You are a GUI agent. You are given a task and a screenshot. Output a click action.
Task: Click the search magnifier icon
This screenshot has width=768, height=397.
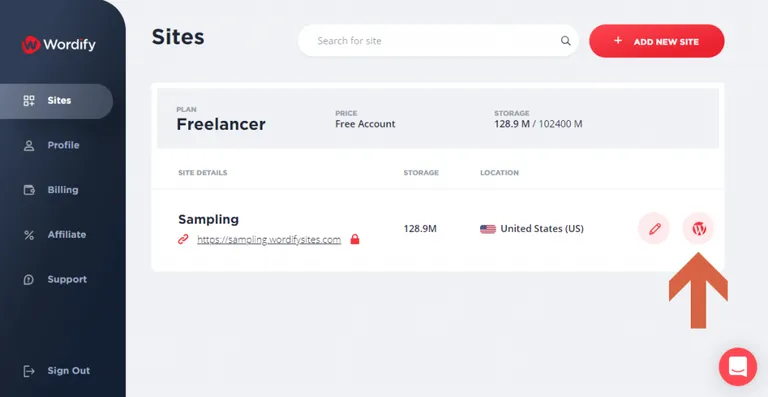(566, 41)
